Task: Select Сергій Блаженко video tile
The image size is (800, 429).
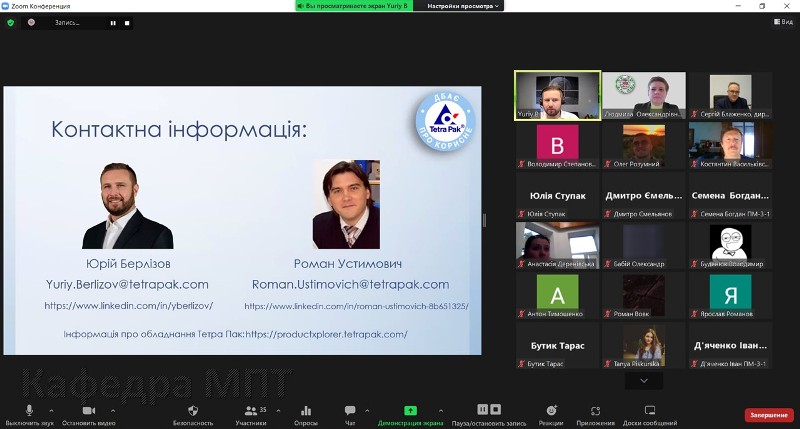Action: pos(730,95)
